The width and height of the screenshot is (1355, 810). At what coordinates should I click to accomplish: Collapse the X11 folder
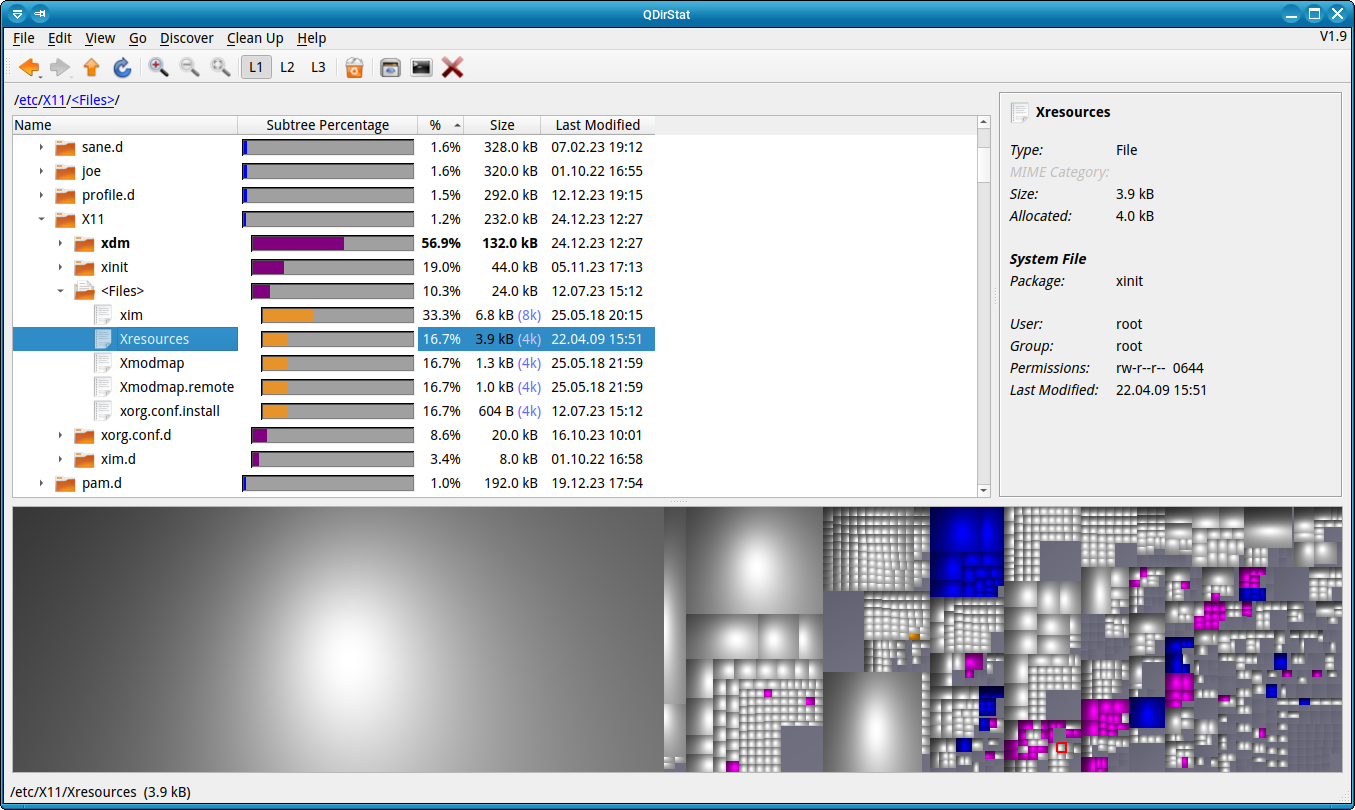(x=41, y=219)
